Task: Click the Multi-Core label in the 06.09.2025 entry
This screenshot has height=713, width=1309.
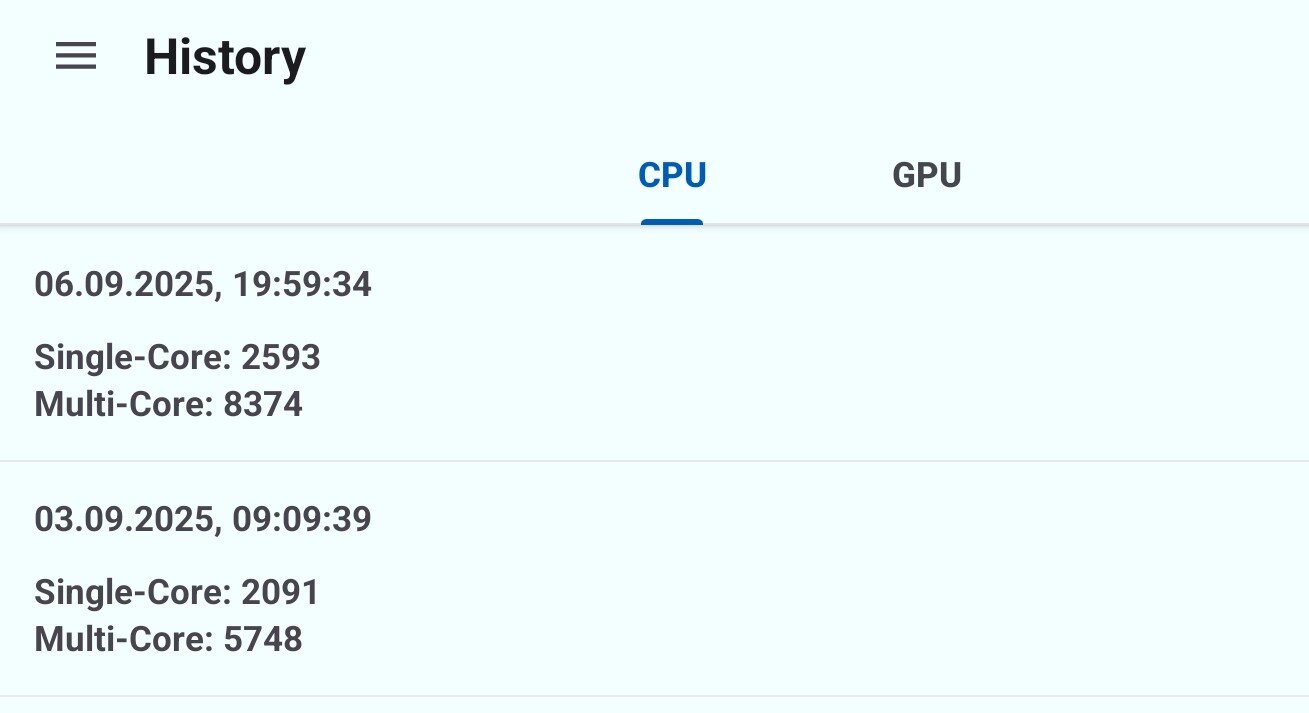Action: 124,405
